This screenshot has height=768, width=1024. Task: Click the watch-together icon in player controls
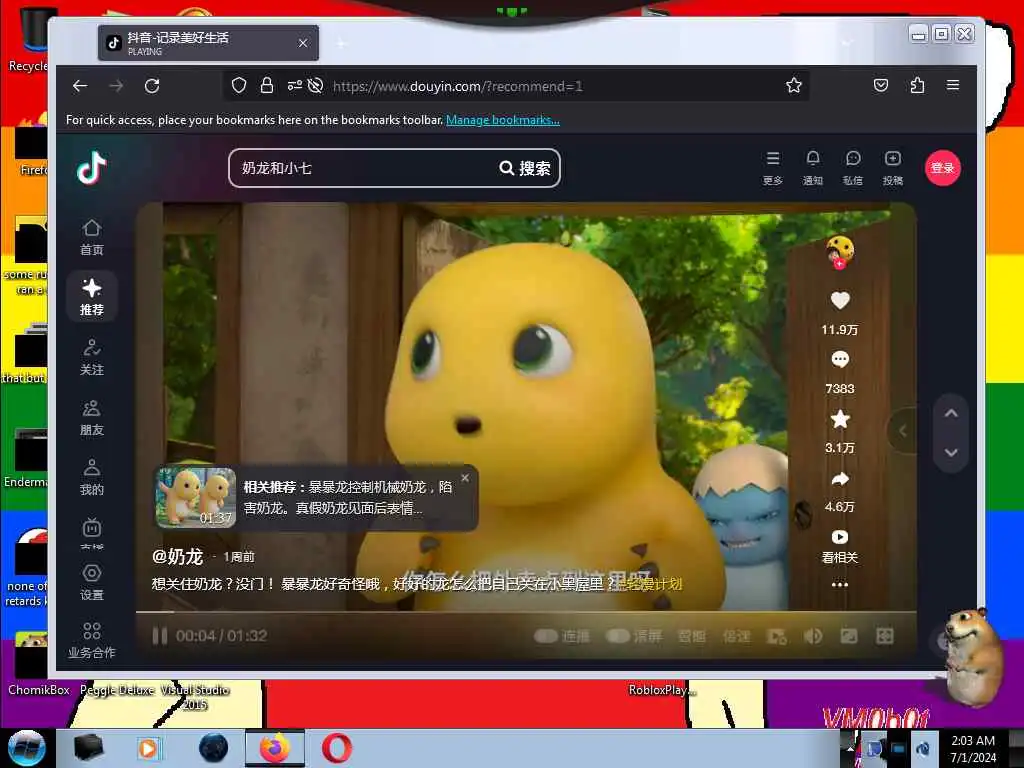point(776,637)
